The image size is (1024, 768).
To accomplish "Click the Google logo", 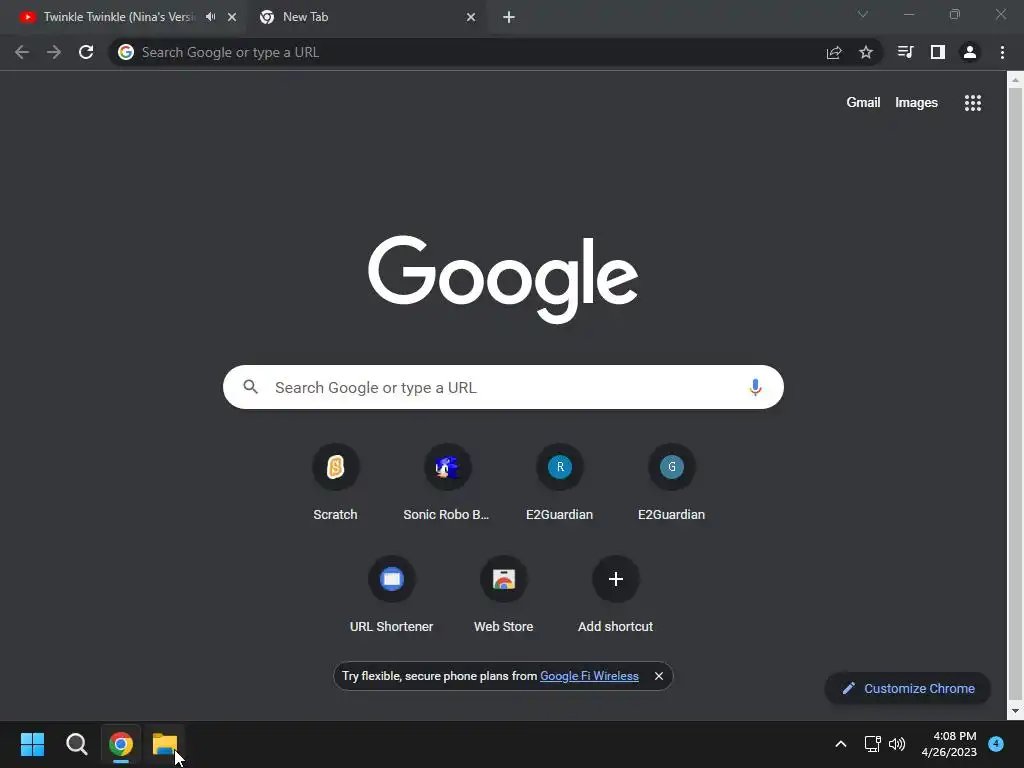I will (x=503, y=280).
